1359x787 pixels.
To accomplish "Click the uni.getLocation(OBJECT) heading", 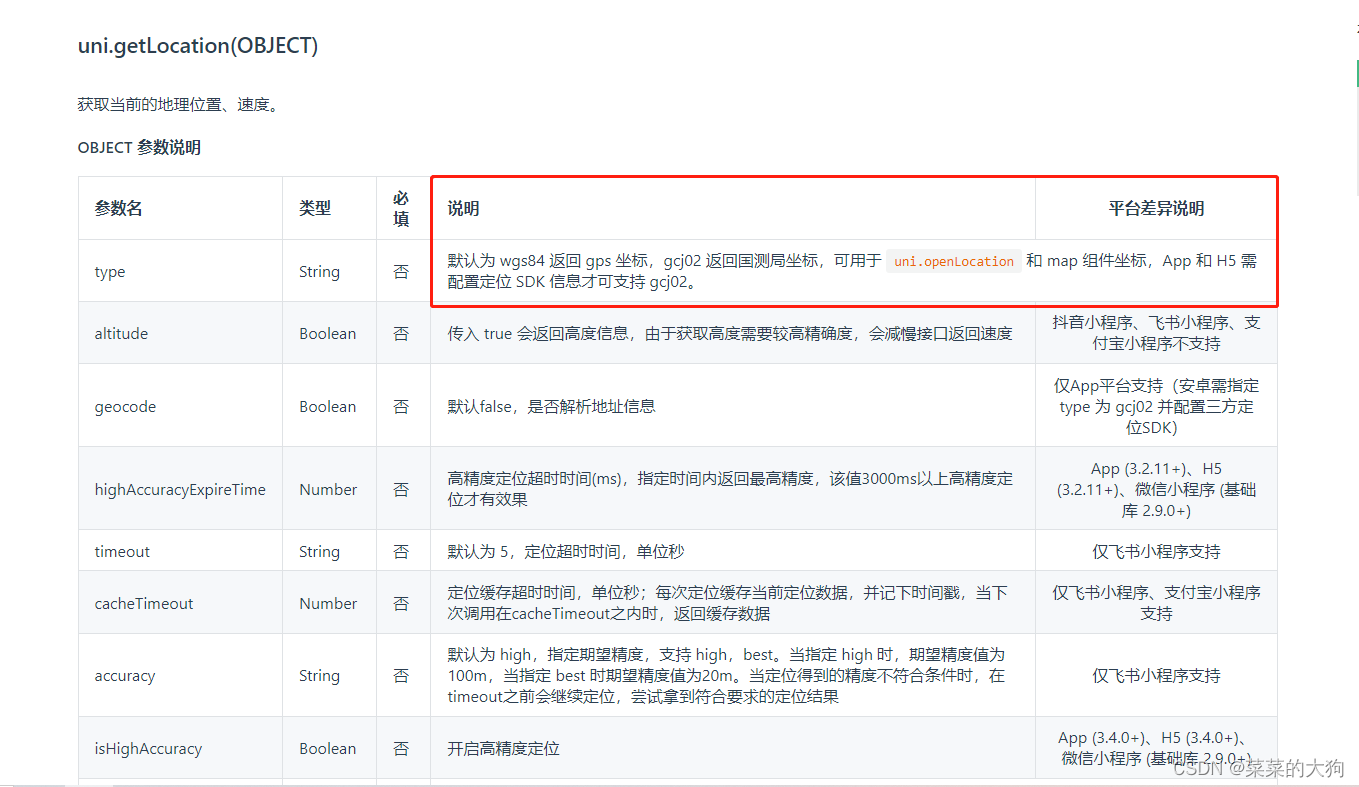I will pos(198,46).
